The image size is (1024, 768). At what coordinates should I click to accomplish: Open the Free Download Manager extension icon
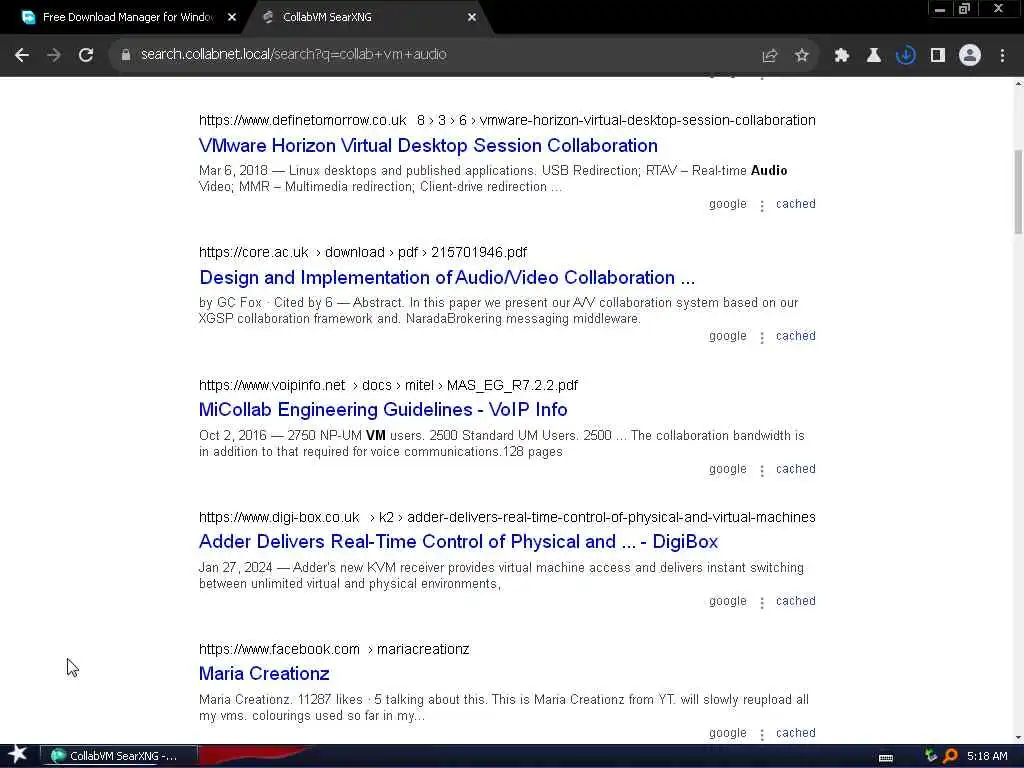905,56
